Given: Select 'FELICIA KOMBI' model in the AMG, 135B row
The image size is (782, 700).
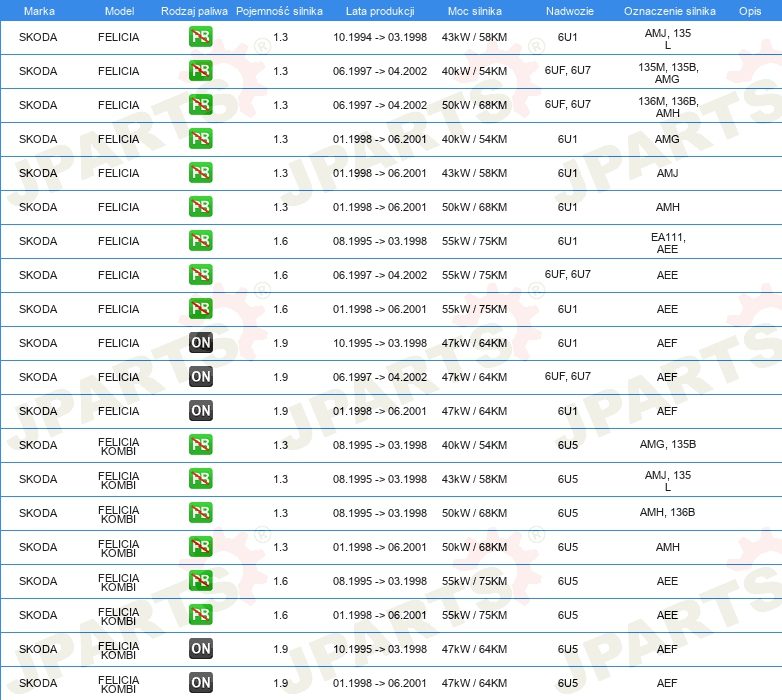Looking at the screenshot, I should [x=118, y=446].
